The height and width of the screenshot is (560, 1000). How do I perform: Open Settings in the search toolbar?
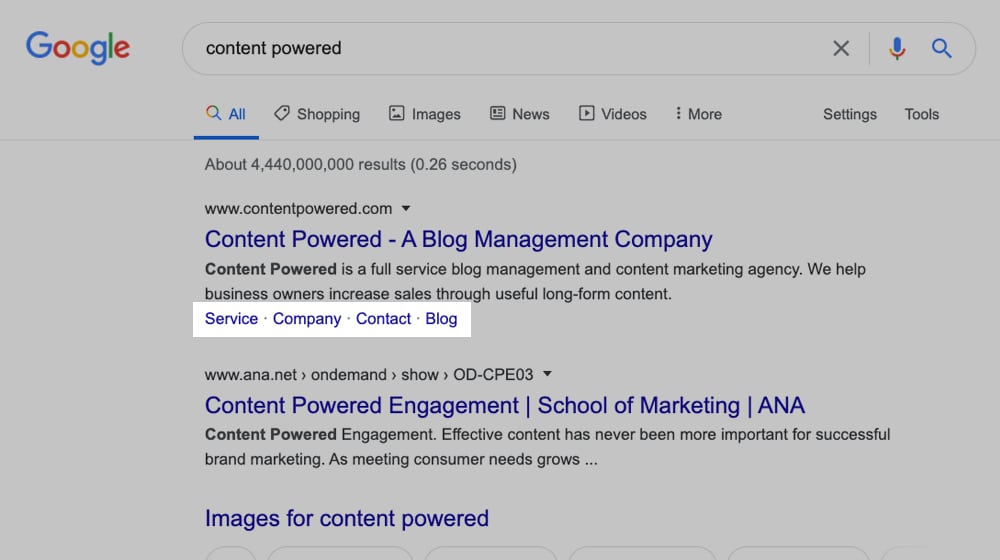(849, 114)
